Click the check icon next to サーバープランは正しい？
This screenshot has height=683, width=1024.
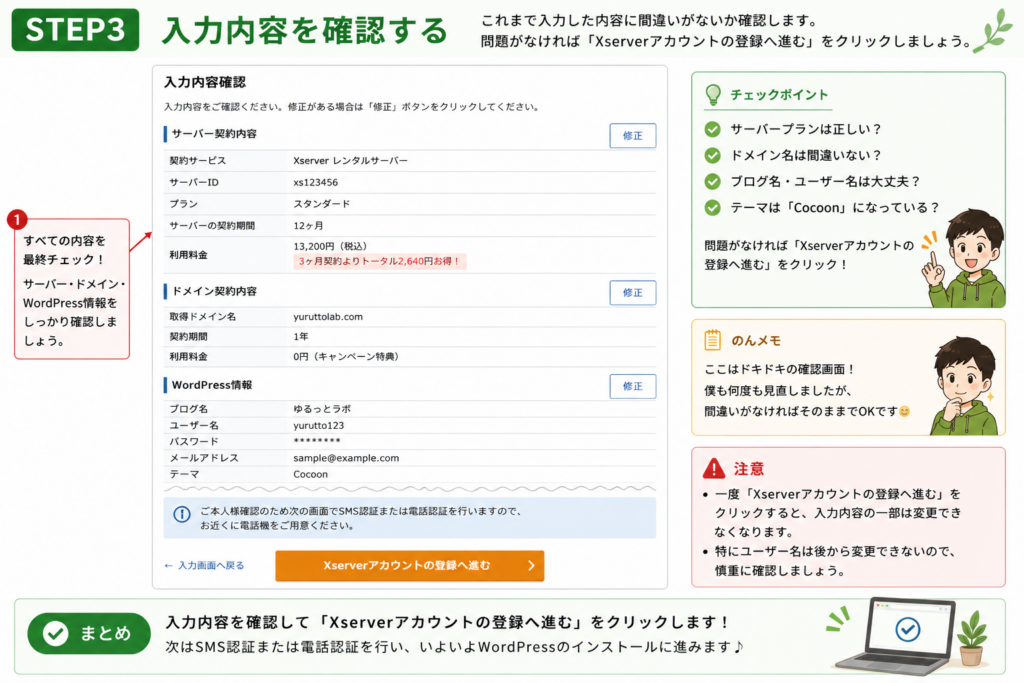click(712, 129)
